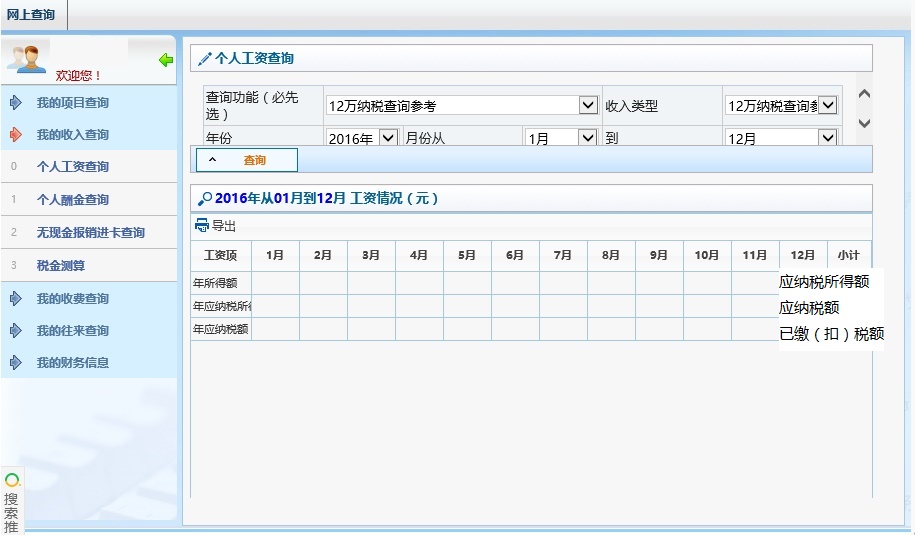Open 无现金报销进卡查询 from the sidebar
This screenshot has width=915, height=536.
[91, 233]
